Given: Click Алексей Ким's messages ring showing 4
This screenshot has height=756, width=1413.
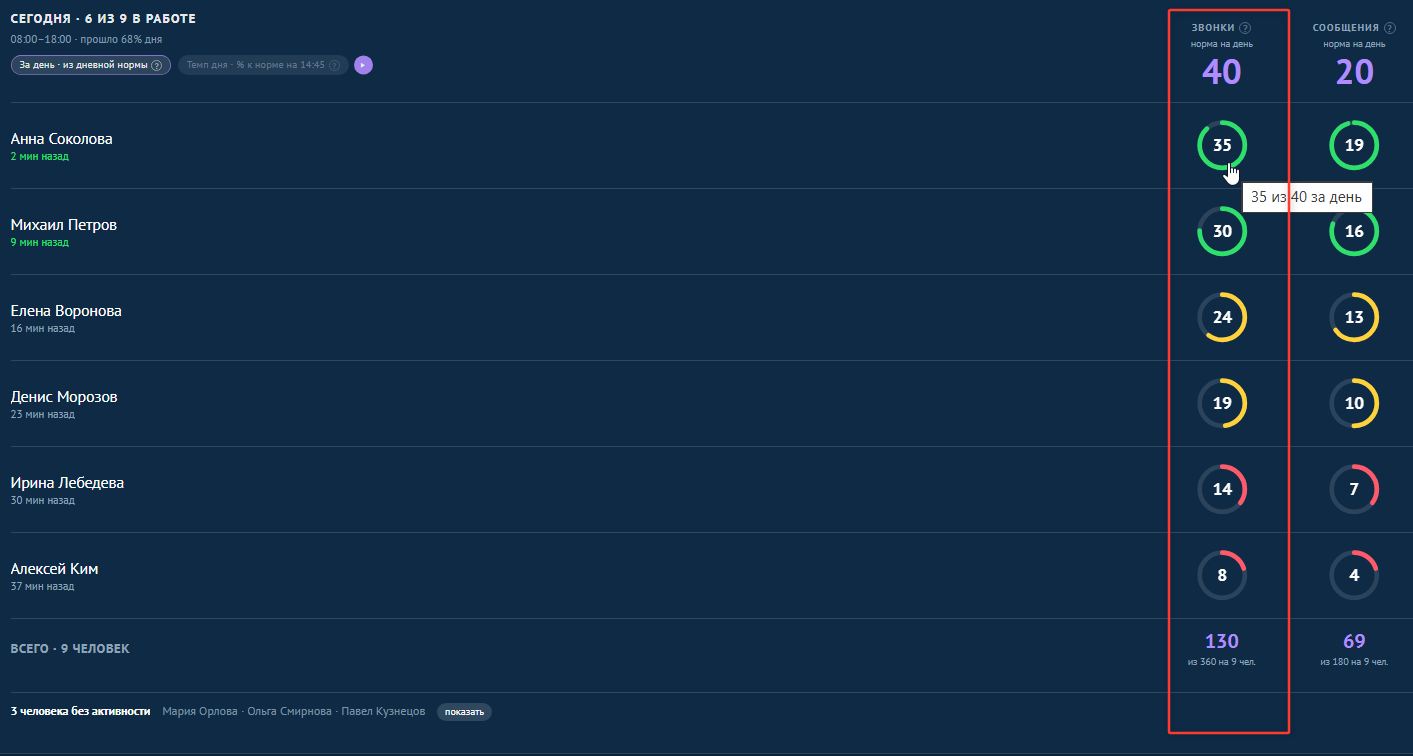Looking at the screenshot, I should point(1354,575).
